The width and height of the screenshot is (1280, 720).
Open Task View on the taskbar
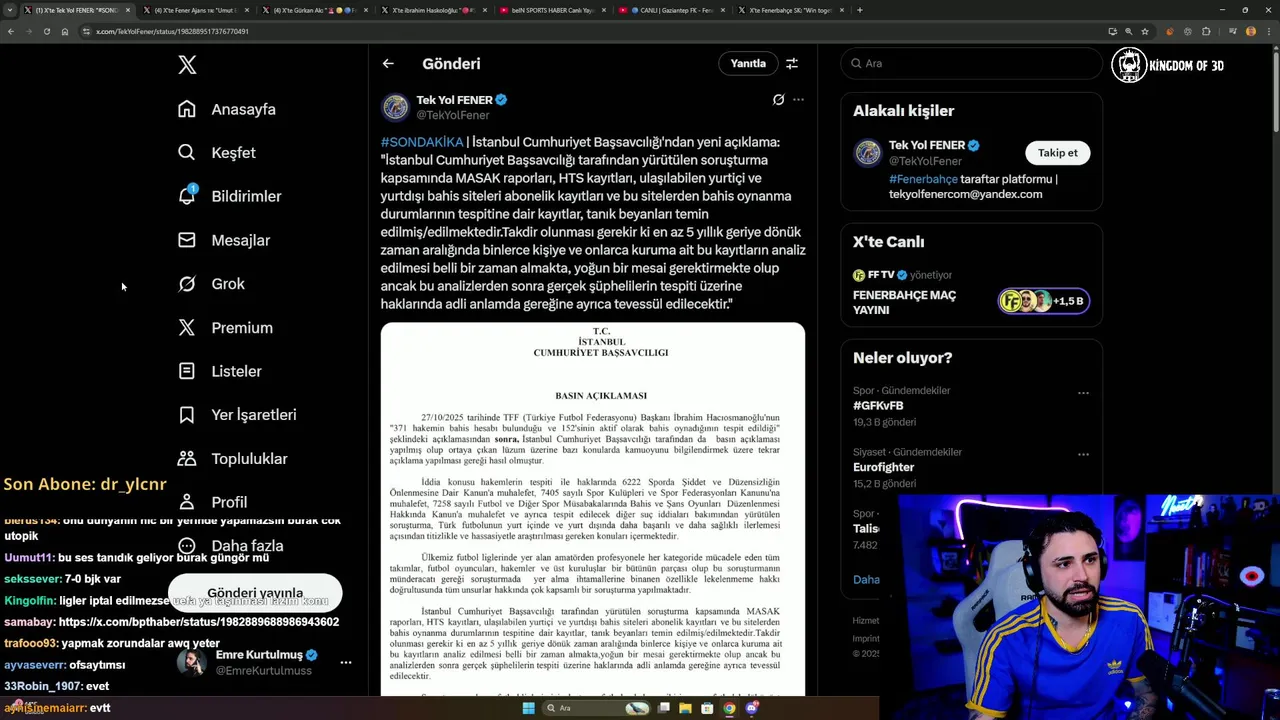click(664, 708)
